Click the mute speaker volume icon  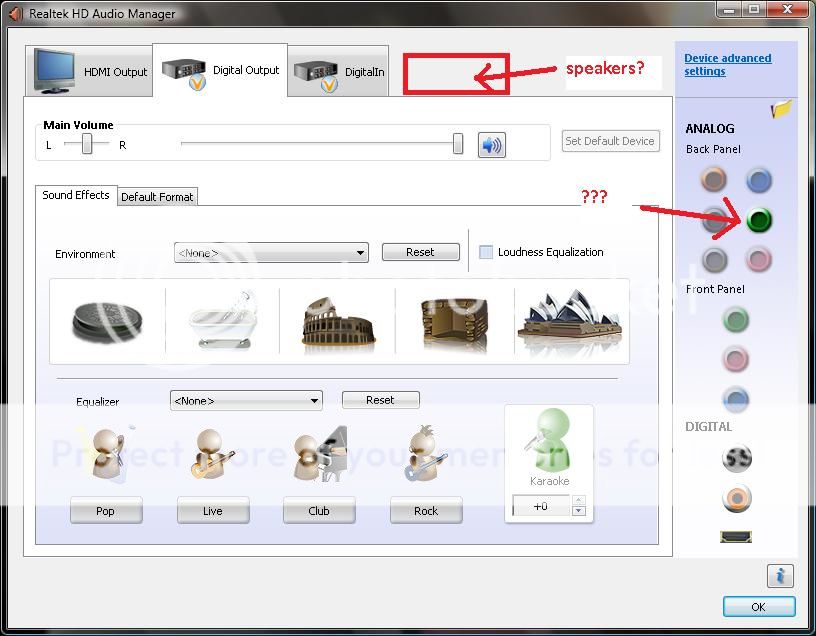coord(491,145)
